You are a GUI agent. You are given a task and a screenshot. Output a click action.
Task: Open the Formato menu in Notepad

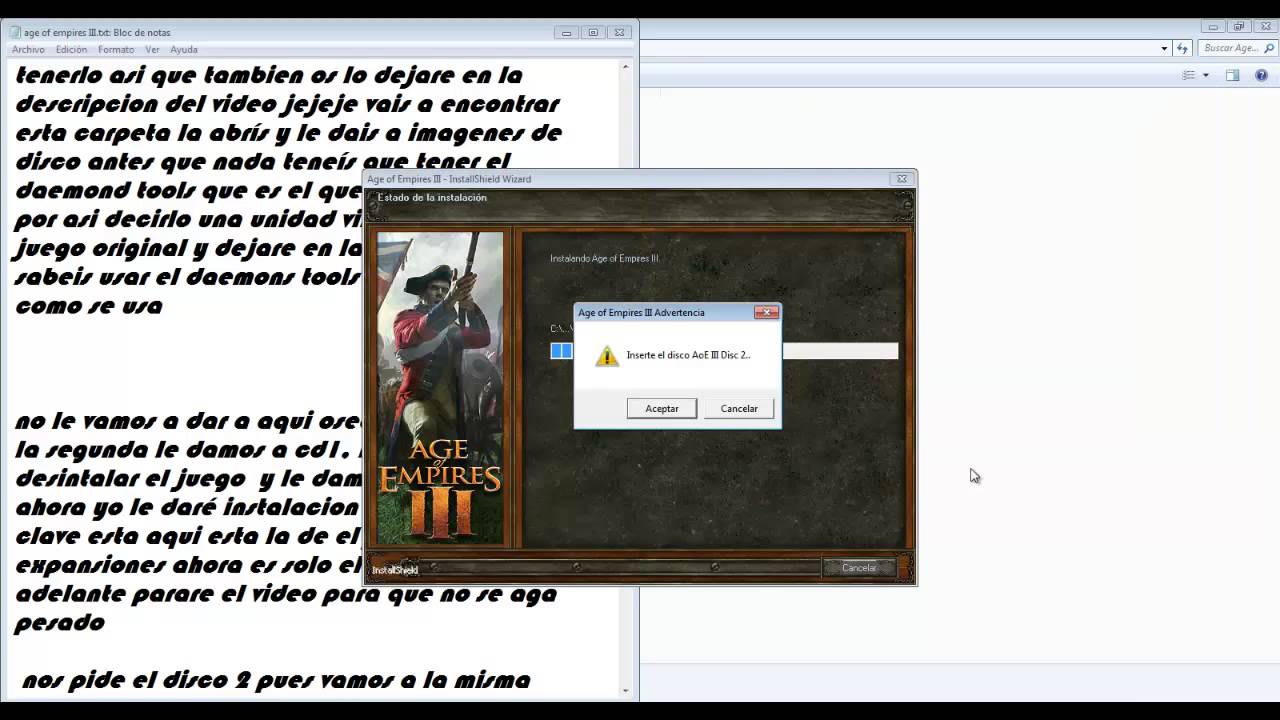coord(116,49)
